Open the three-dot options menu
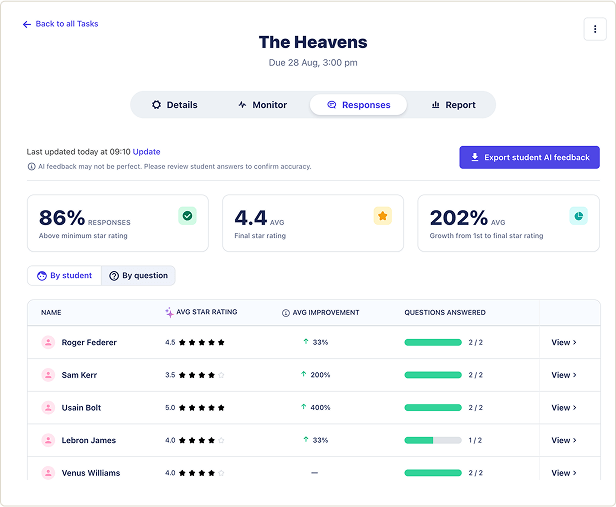The width and height of the screenshot is (616, 507). click(594, 30)
